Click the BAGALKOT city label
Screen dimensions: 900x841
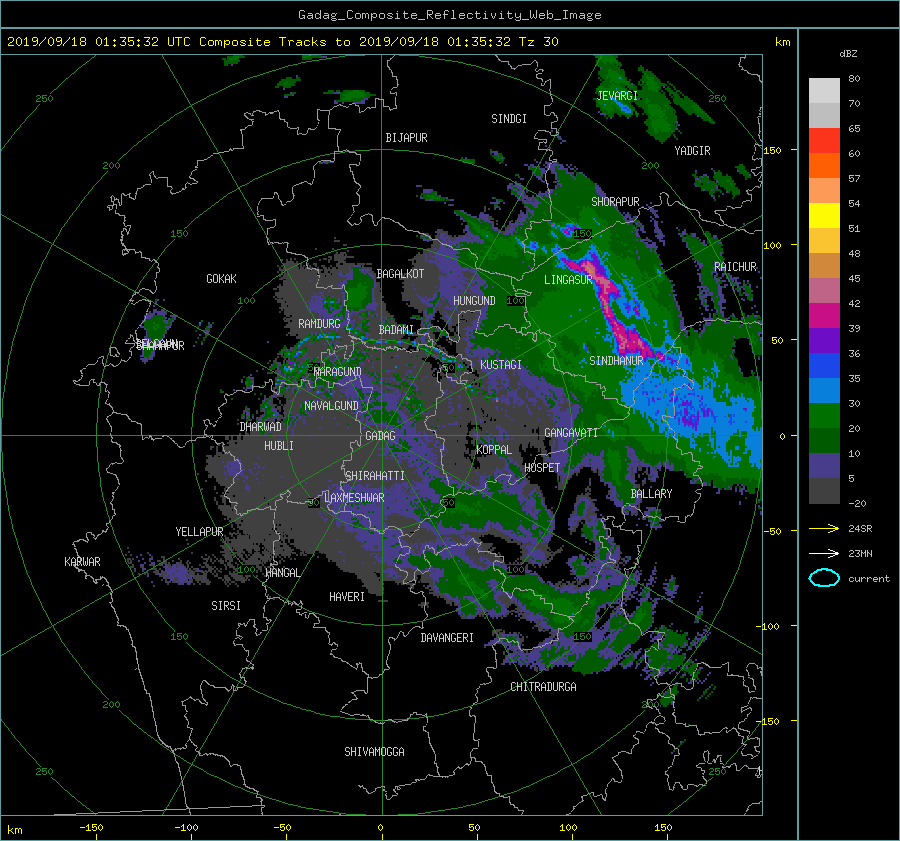[400, 274]
